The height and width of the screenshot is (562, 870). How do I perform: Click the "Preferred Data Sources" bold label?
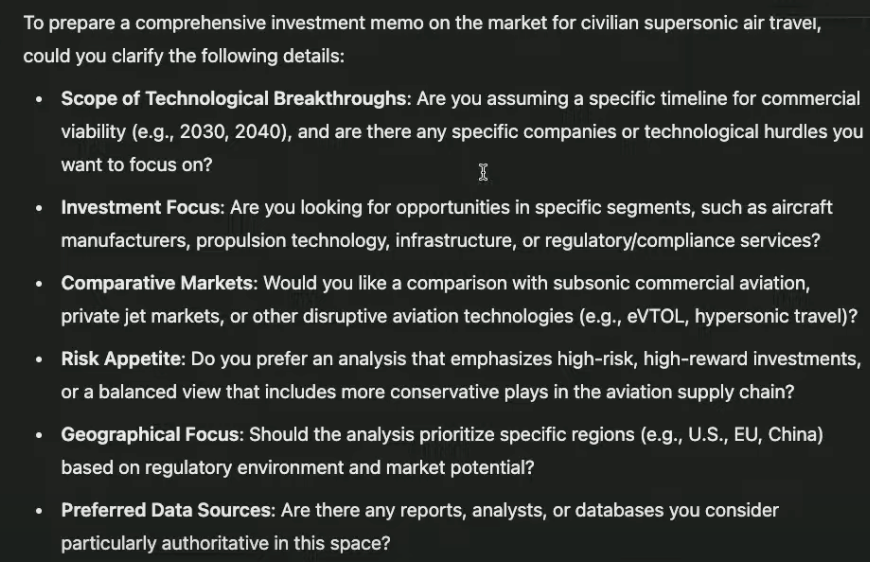coord(166,511)
